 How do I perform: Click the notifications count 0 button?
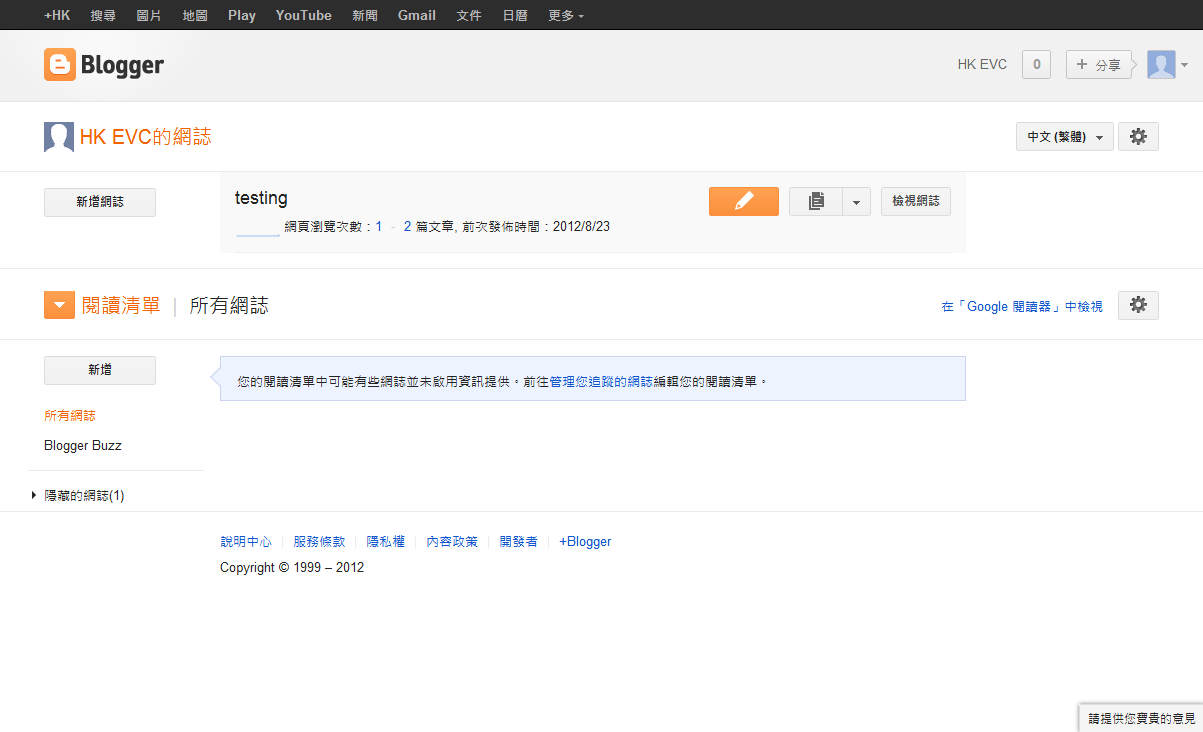tap(1036, 65)
